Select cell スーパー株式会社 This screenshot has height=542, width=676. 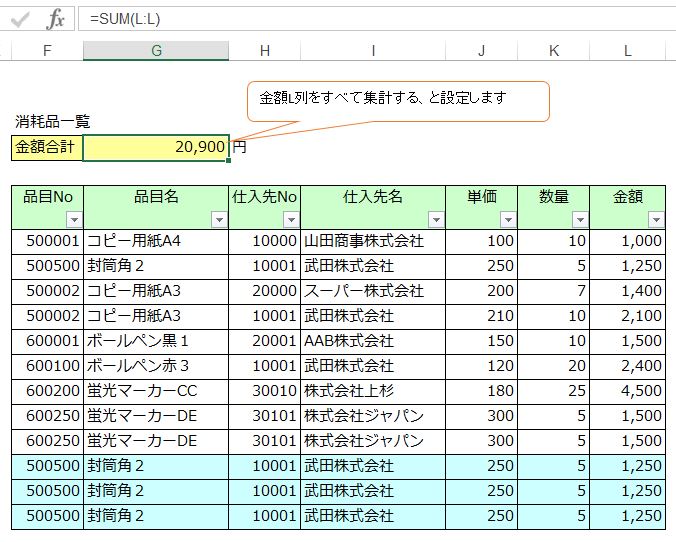click(373, 291)
